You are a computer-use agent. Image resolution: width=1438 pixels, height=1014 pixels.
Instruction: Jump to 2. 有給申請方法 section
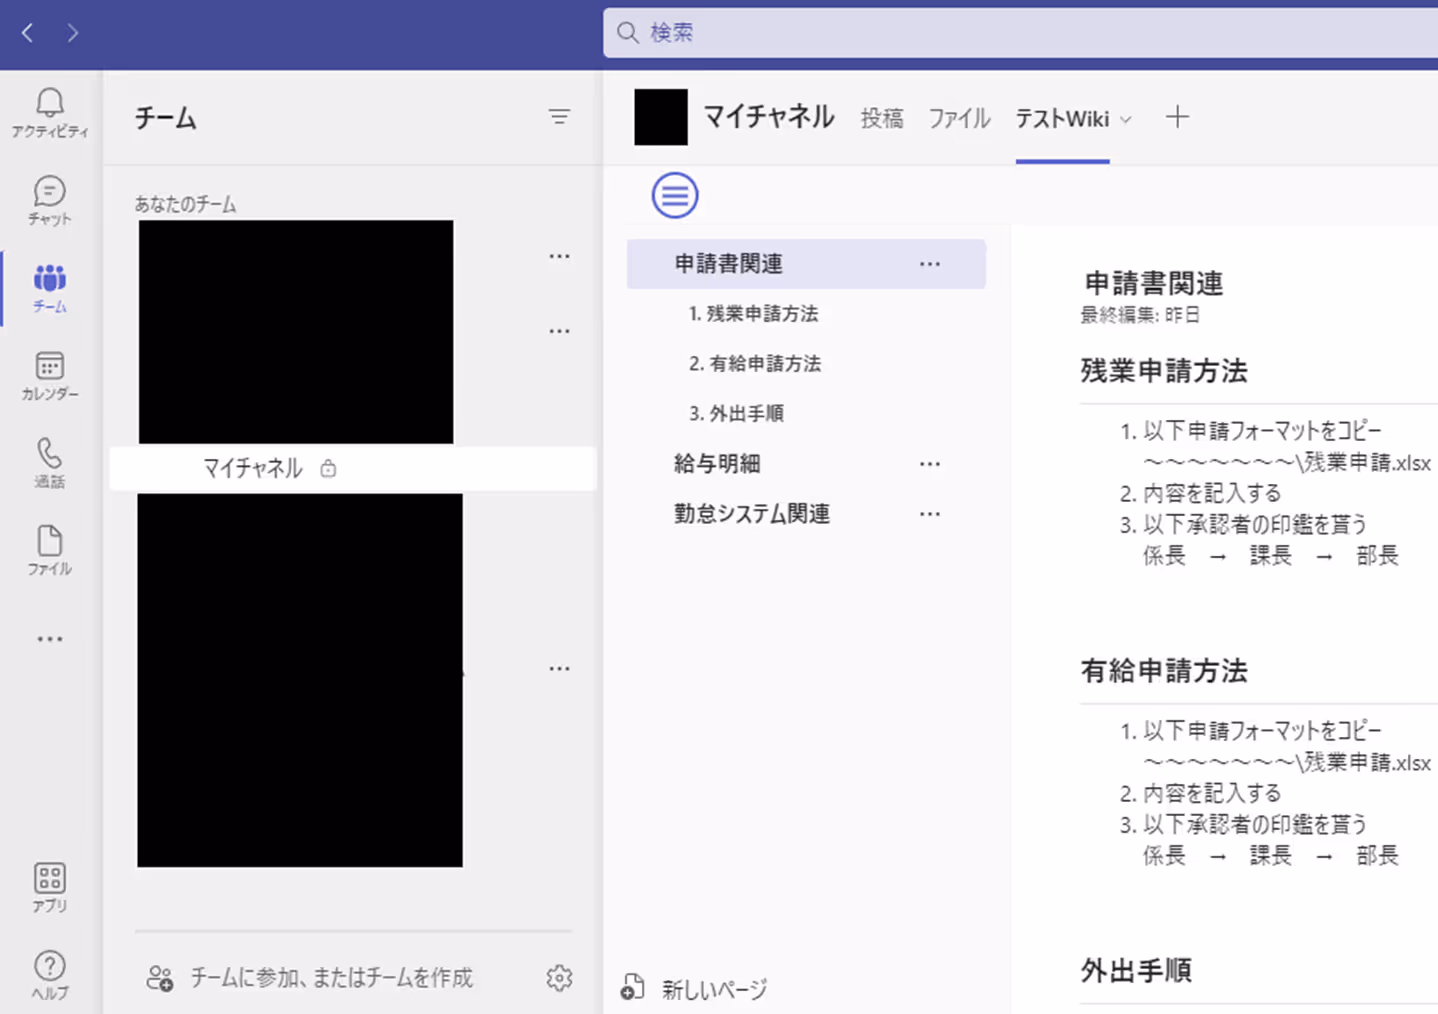coord(754,364)
